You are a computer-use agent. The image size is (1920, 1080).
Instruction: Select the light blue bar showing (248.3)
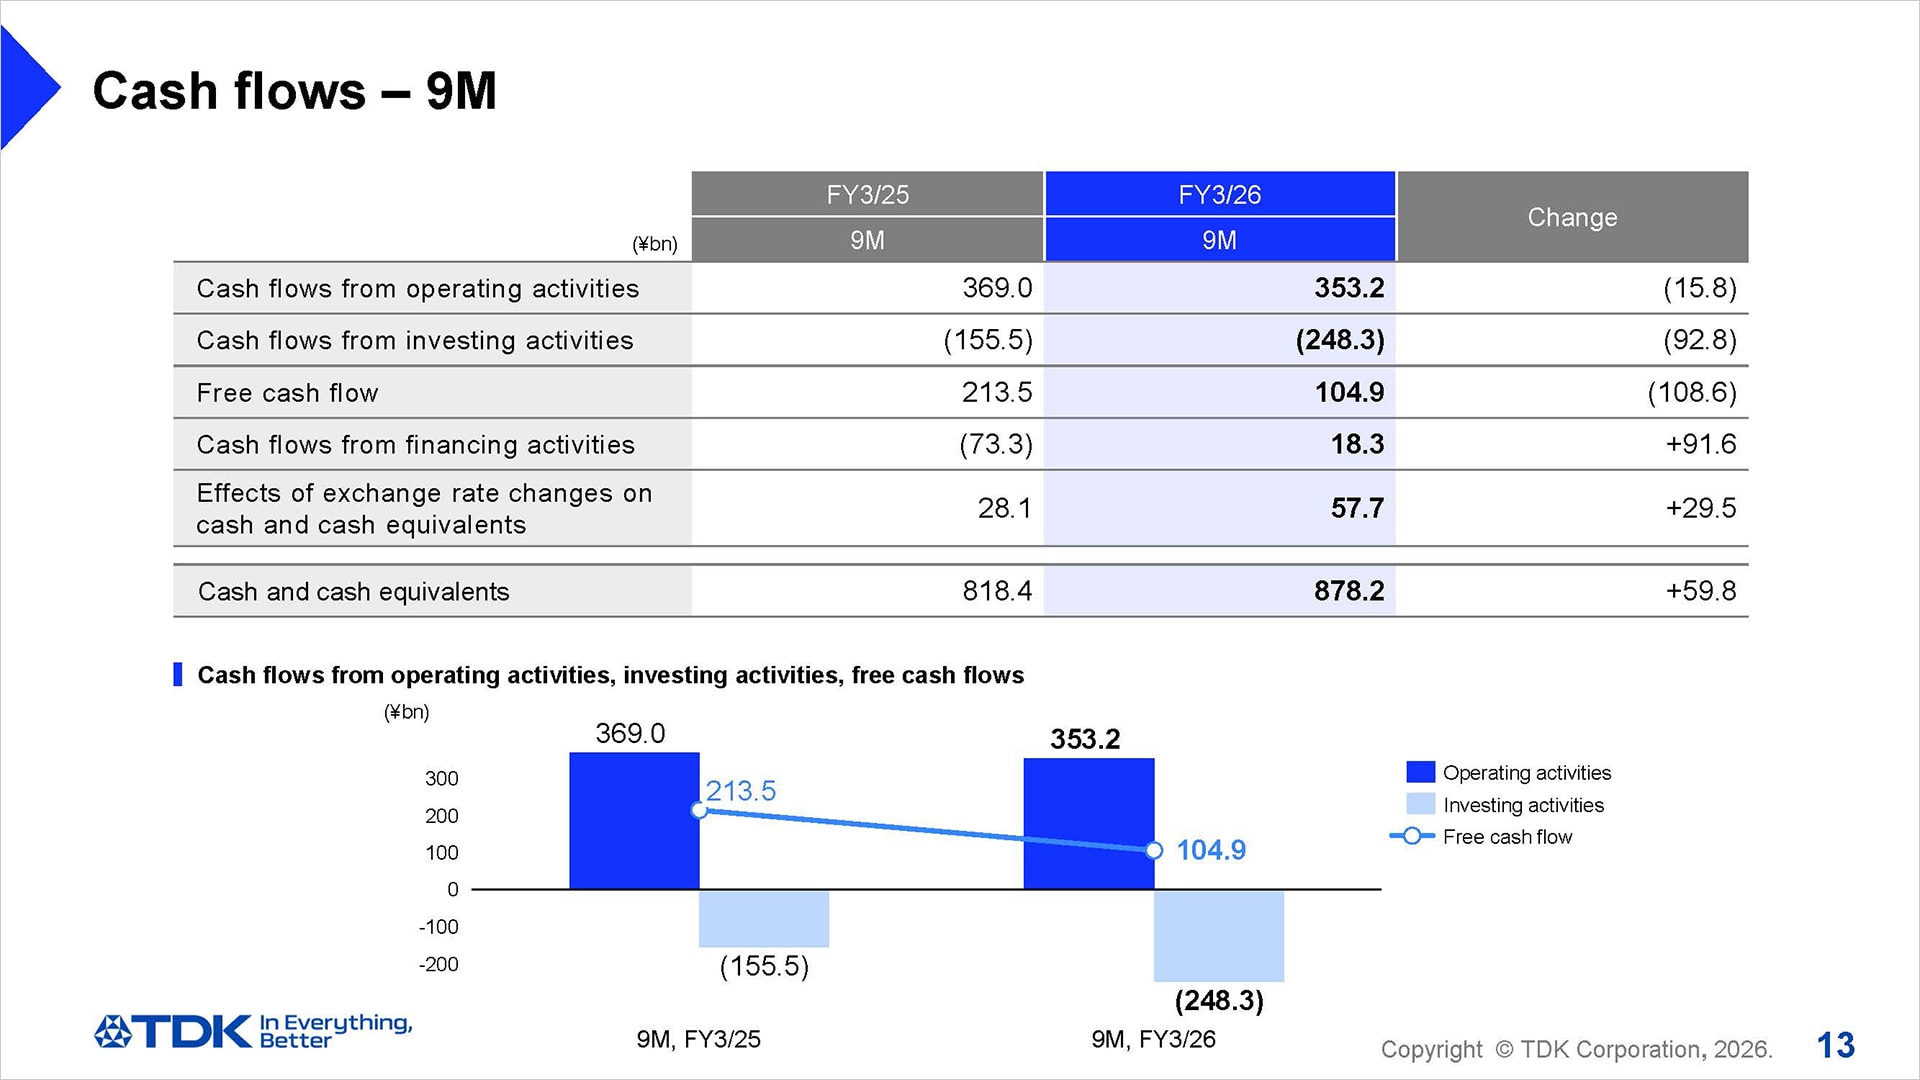coord(1219,935)
